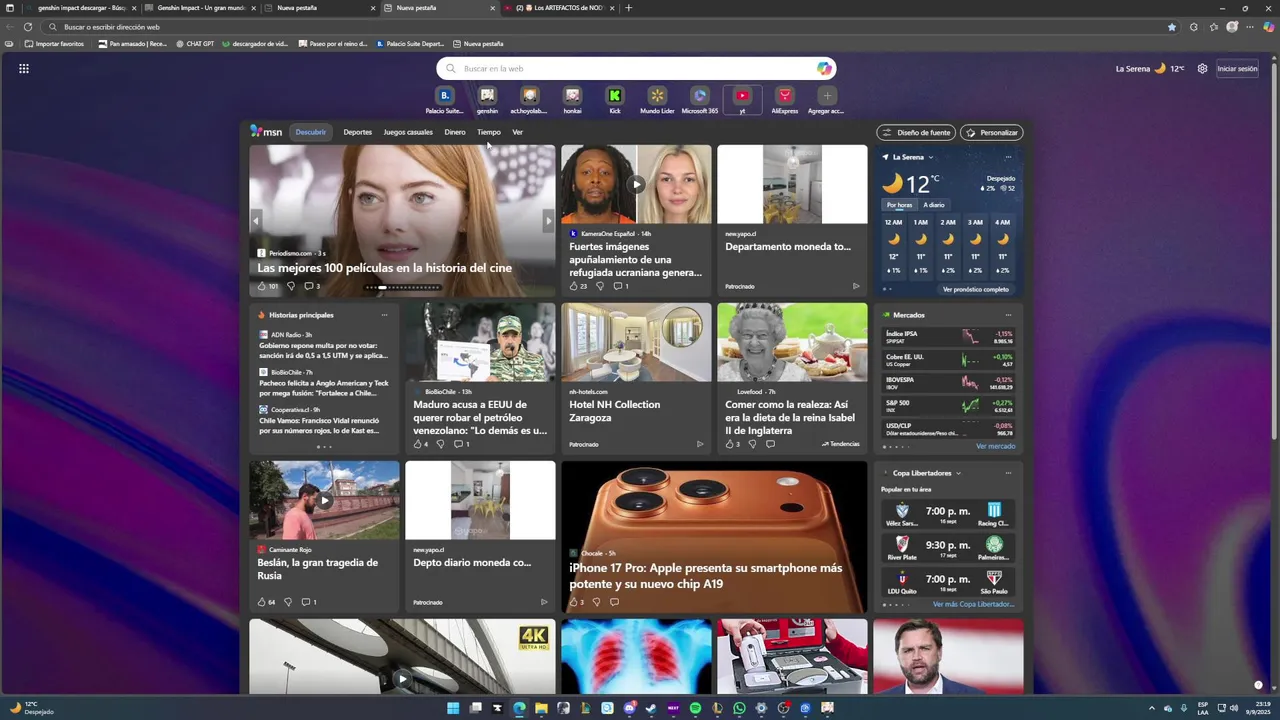
Task: Go to next featured carousel story
Action: 548,221
